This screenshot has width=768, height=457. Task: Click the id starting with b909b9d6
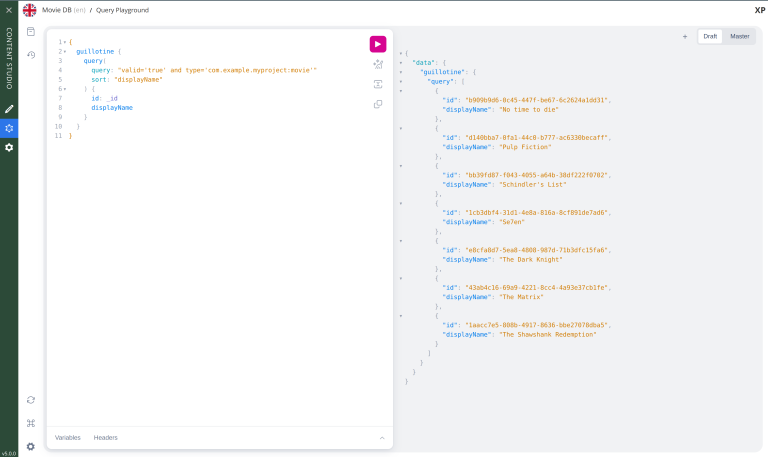536,100
